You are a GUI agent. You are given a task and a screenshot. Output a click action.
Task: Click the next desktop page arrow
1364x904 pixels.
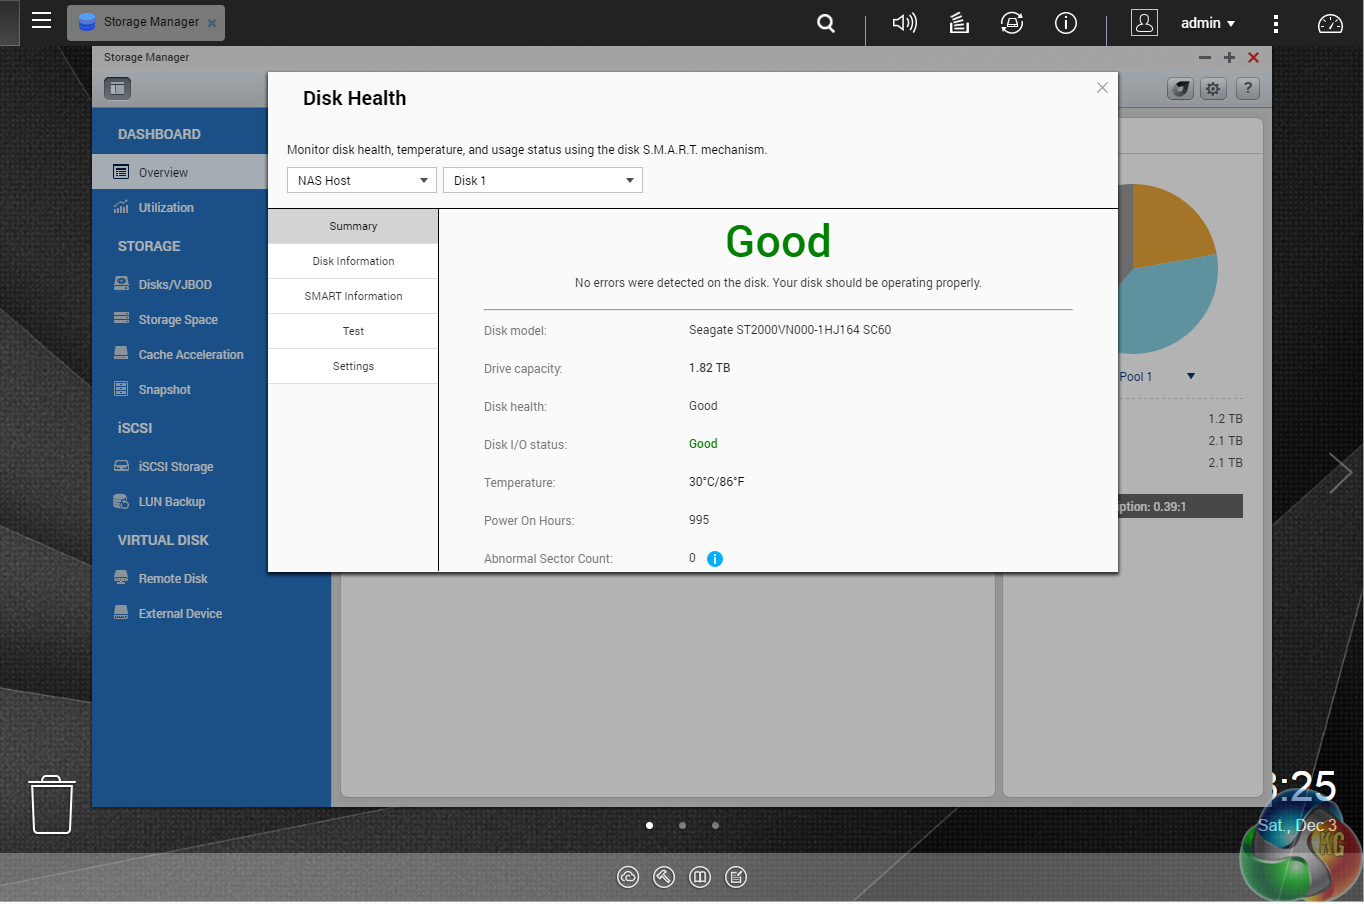(x=1339, y=473)
